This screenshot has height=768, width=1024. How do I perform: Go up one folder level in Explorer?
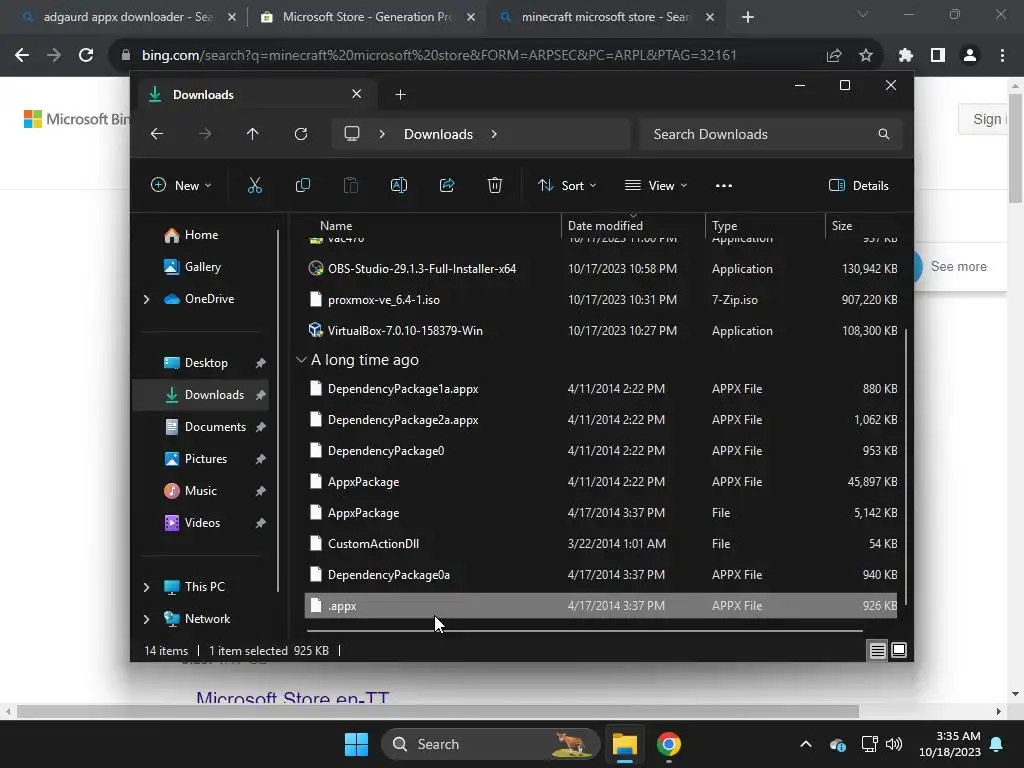[x=253, y=134]
